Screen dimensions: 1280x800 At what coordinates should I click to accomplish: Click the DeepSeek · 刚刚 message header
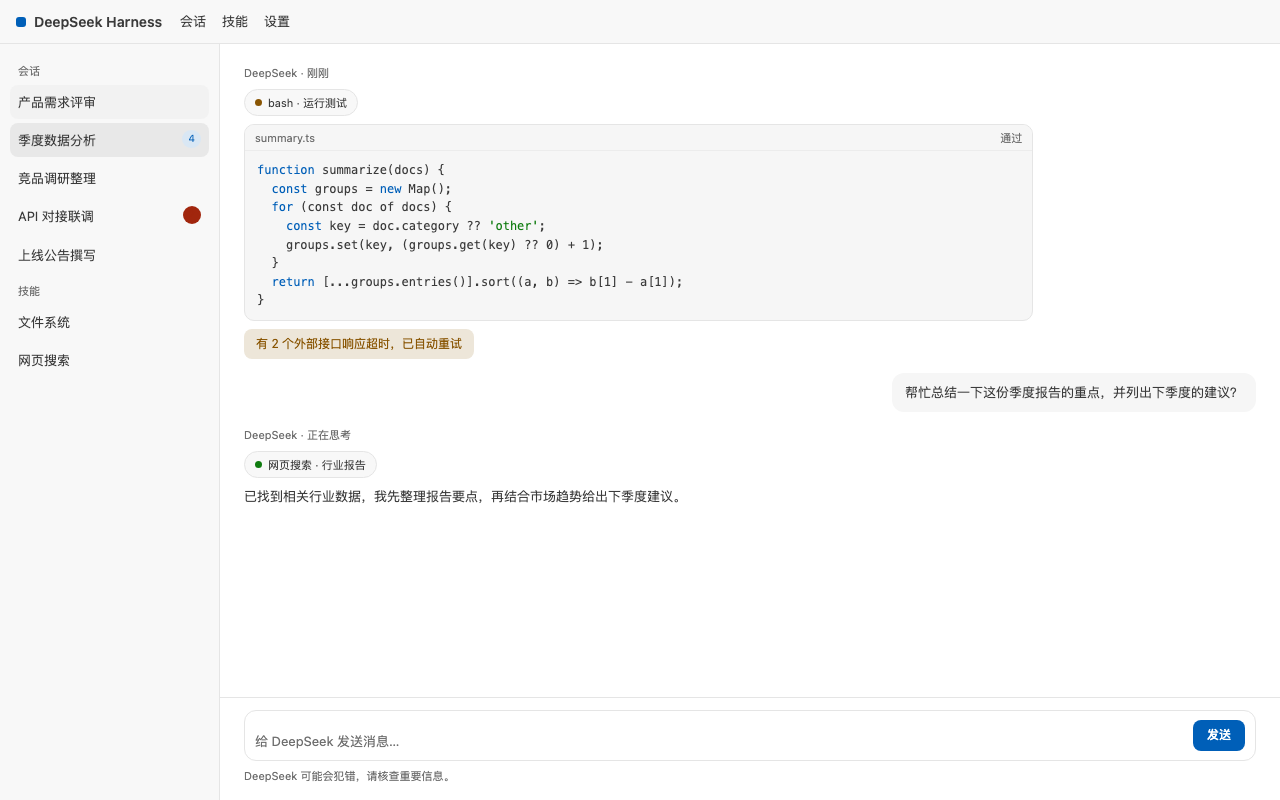click(x=286, y=73)
